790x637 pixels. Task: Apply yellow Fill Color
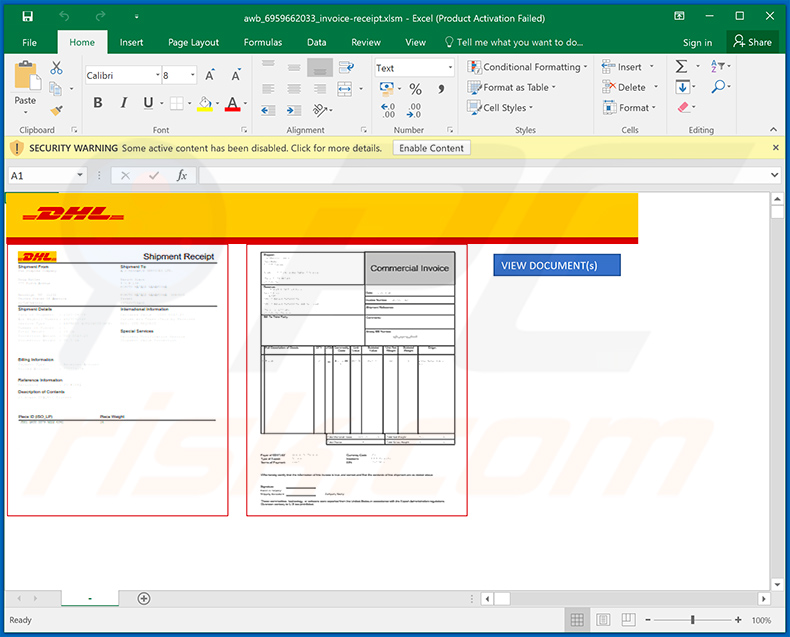(205, 103)
